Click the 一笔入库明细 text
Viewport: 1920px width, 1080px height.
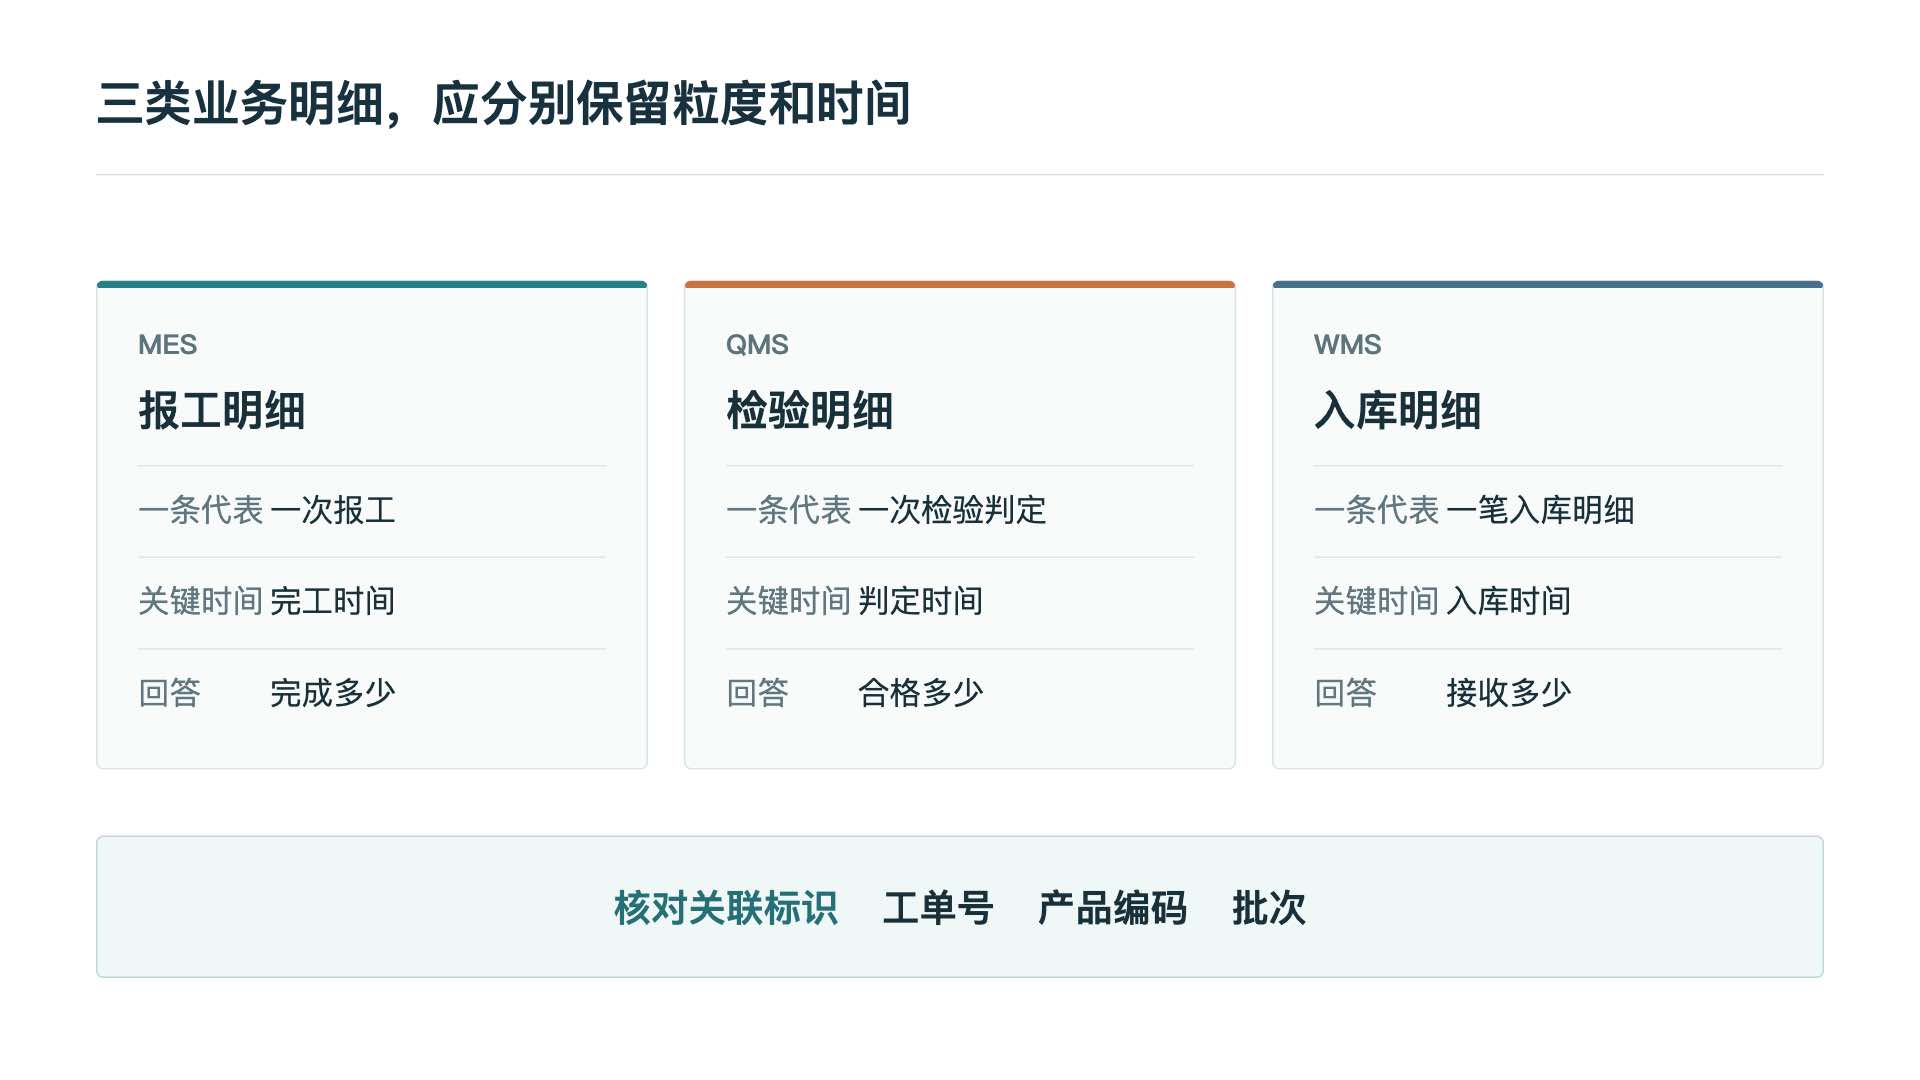[x=1540, y=510]
